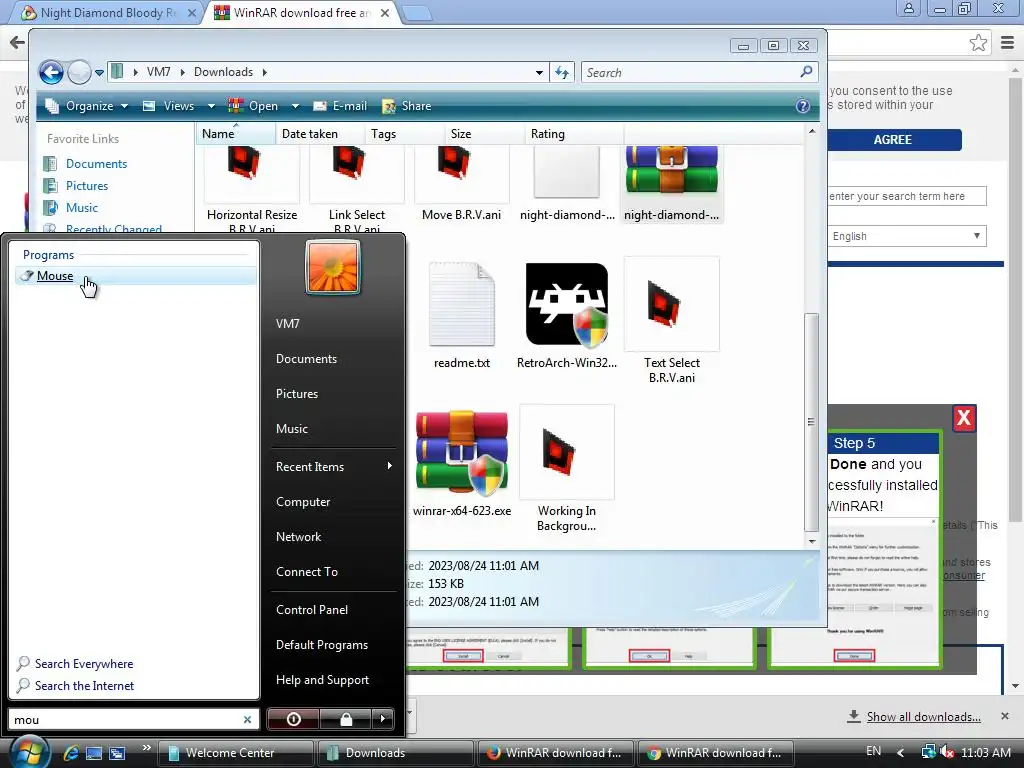Click Show all downloads link

pyautogui.click(x=923, y=716)
